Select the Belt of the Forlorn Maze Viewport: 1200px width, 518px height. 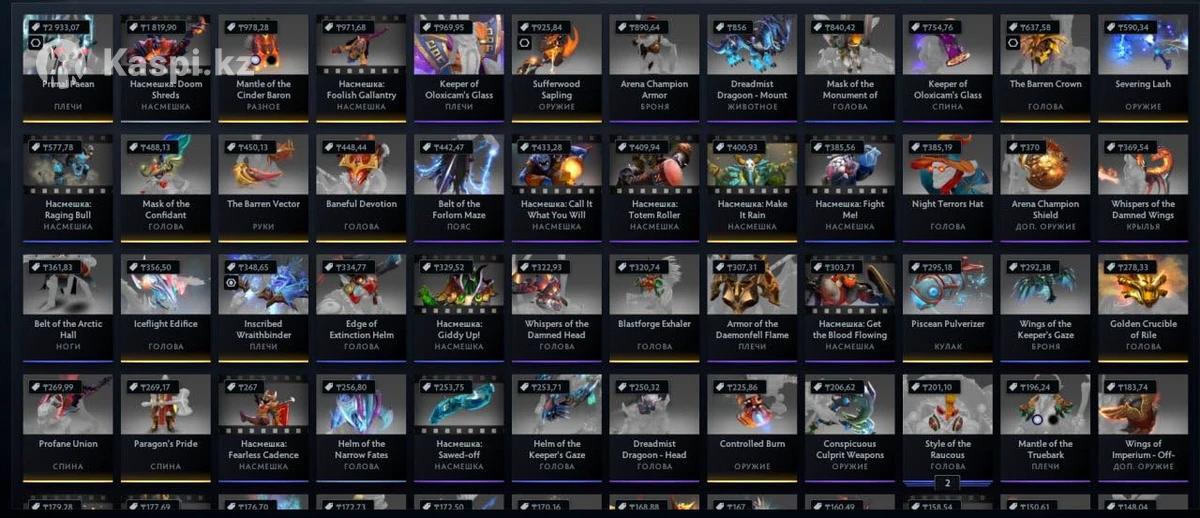(x=460, y=188)
